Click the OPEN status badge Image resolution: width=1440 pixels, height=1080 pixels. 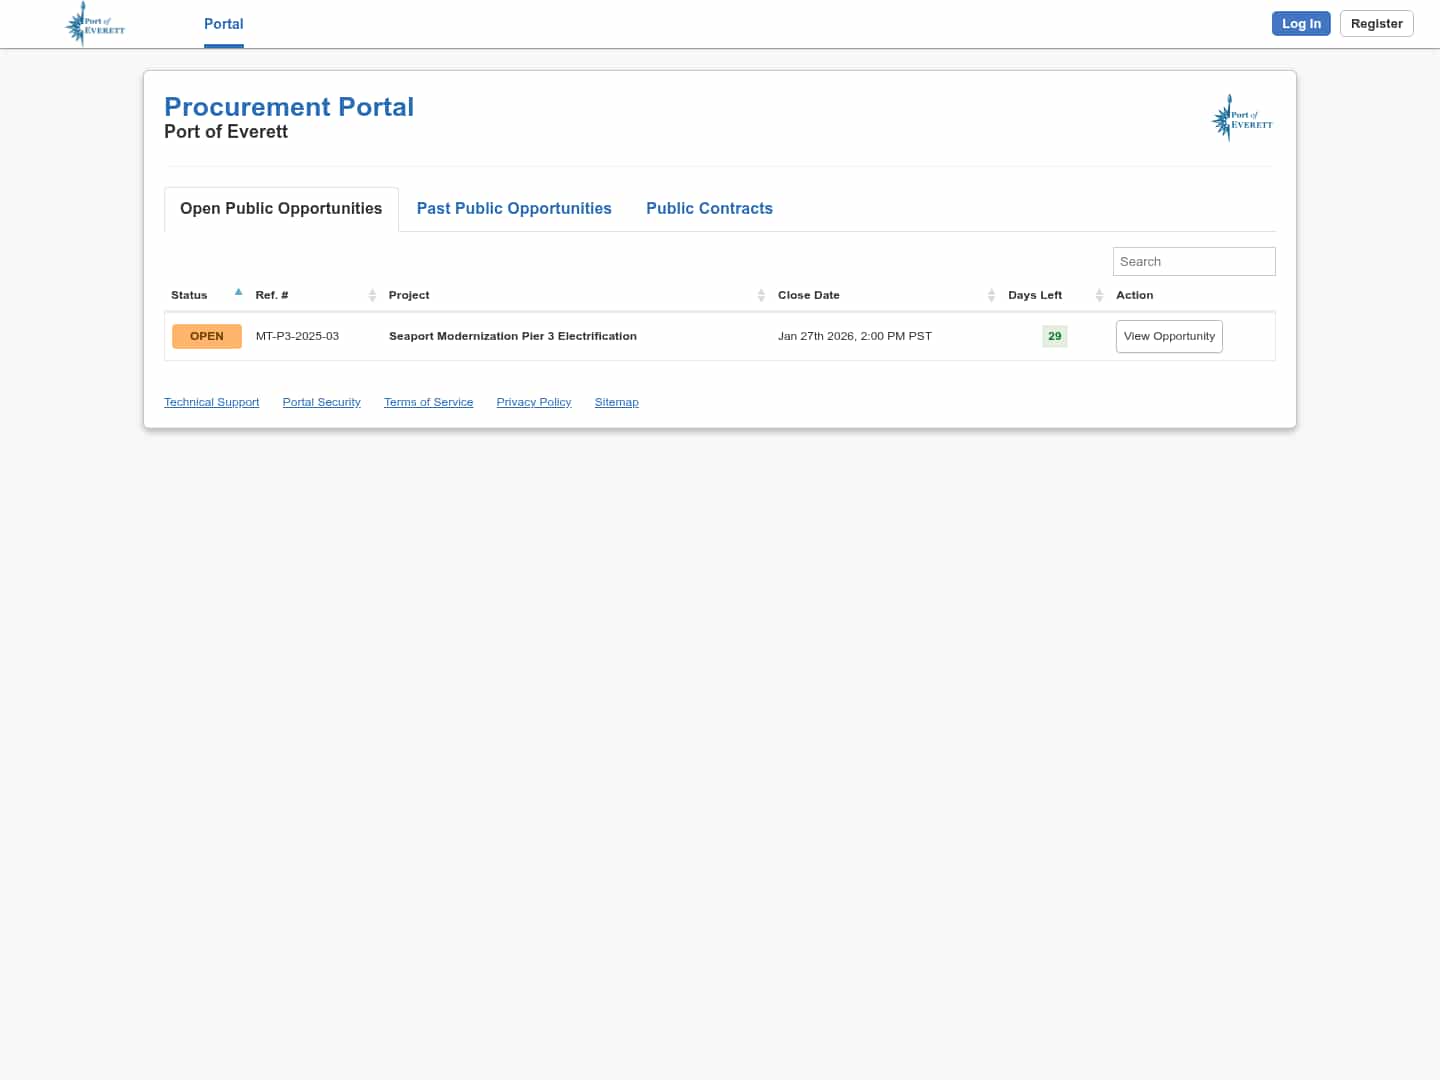[x=206, y=336]
